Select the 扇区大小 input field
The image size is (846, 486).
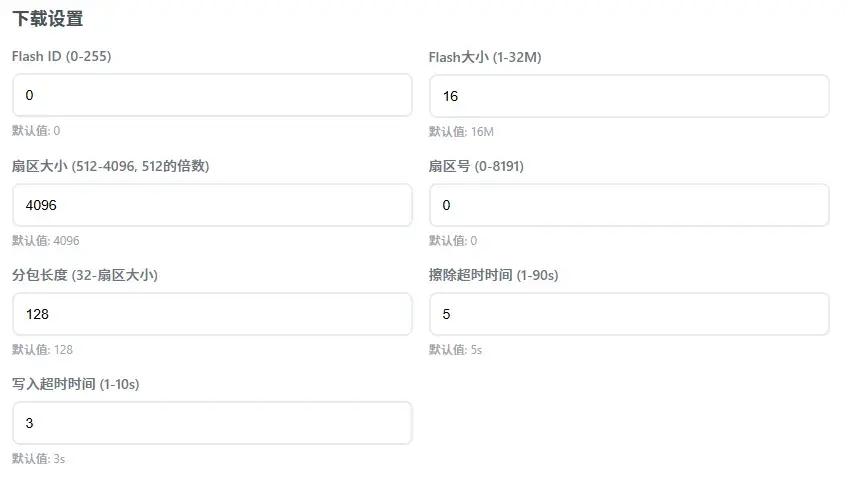pos(212,205)
